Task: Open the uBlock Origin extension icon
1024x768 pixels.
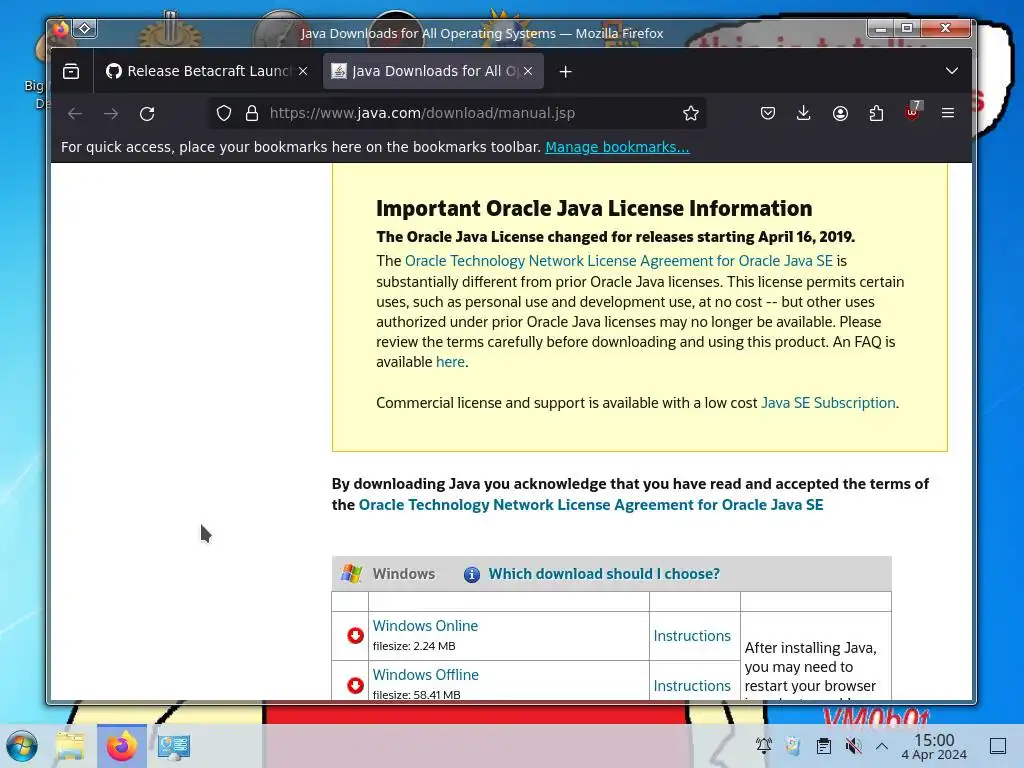Action: (x=912, y=112)
